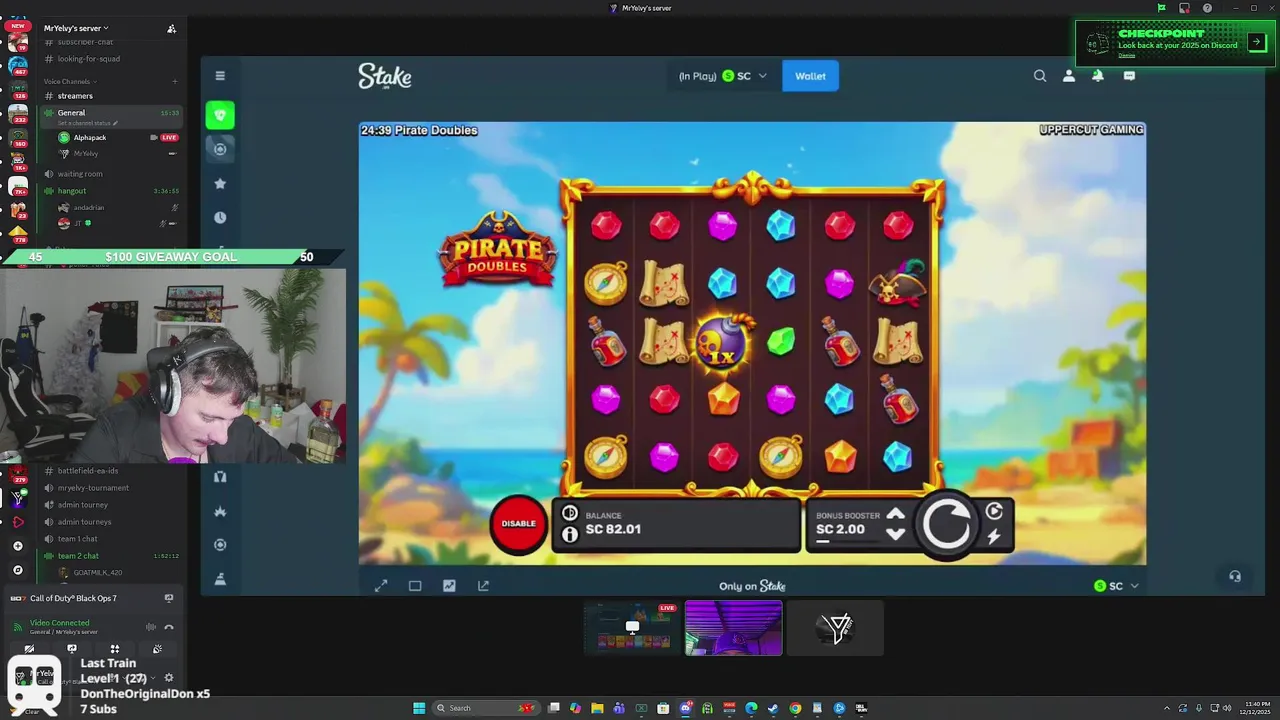The image size is (1280, 720).
Task: Click the Add a Server plus icon
Action: [x=17, y=546]
